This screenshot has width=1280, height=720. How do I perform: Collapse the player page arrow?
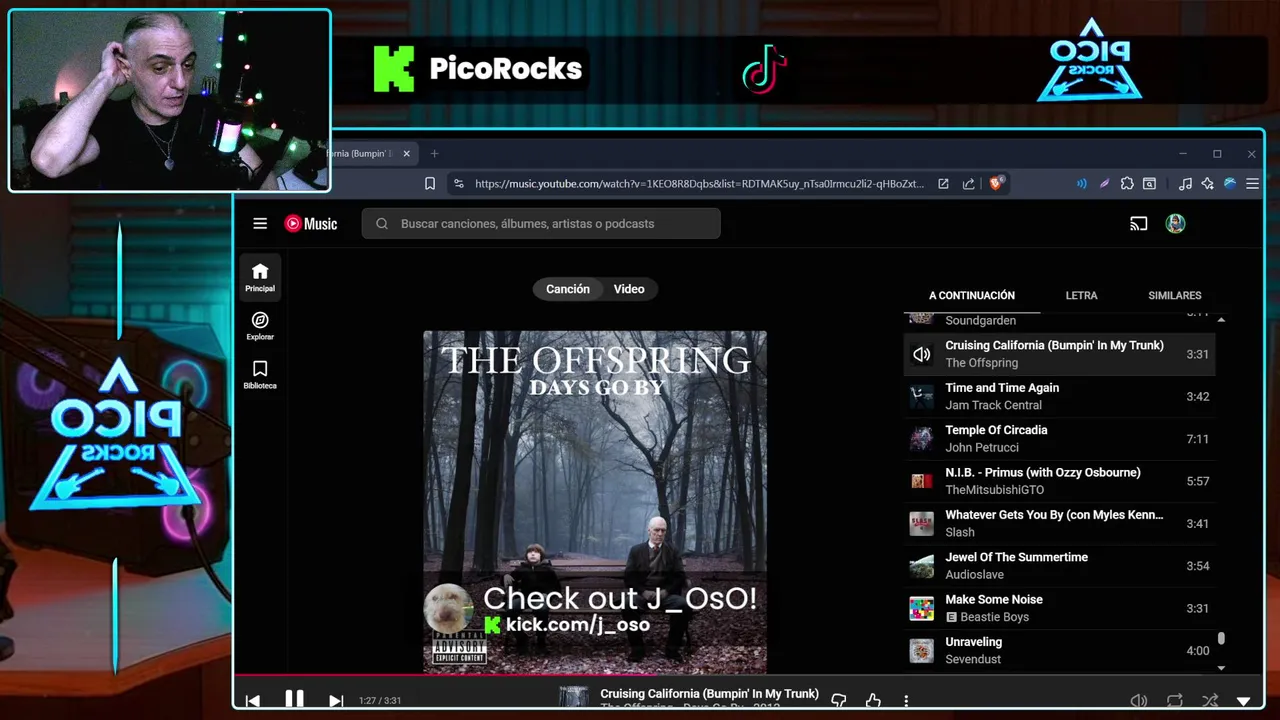click(1244, 702)
